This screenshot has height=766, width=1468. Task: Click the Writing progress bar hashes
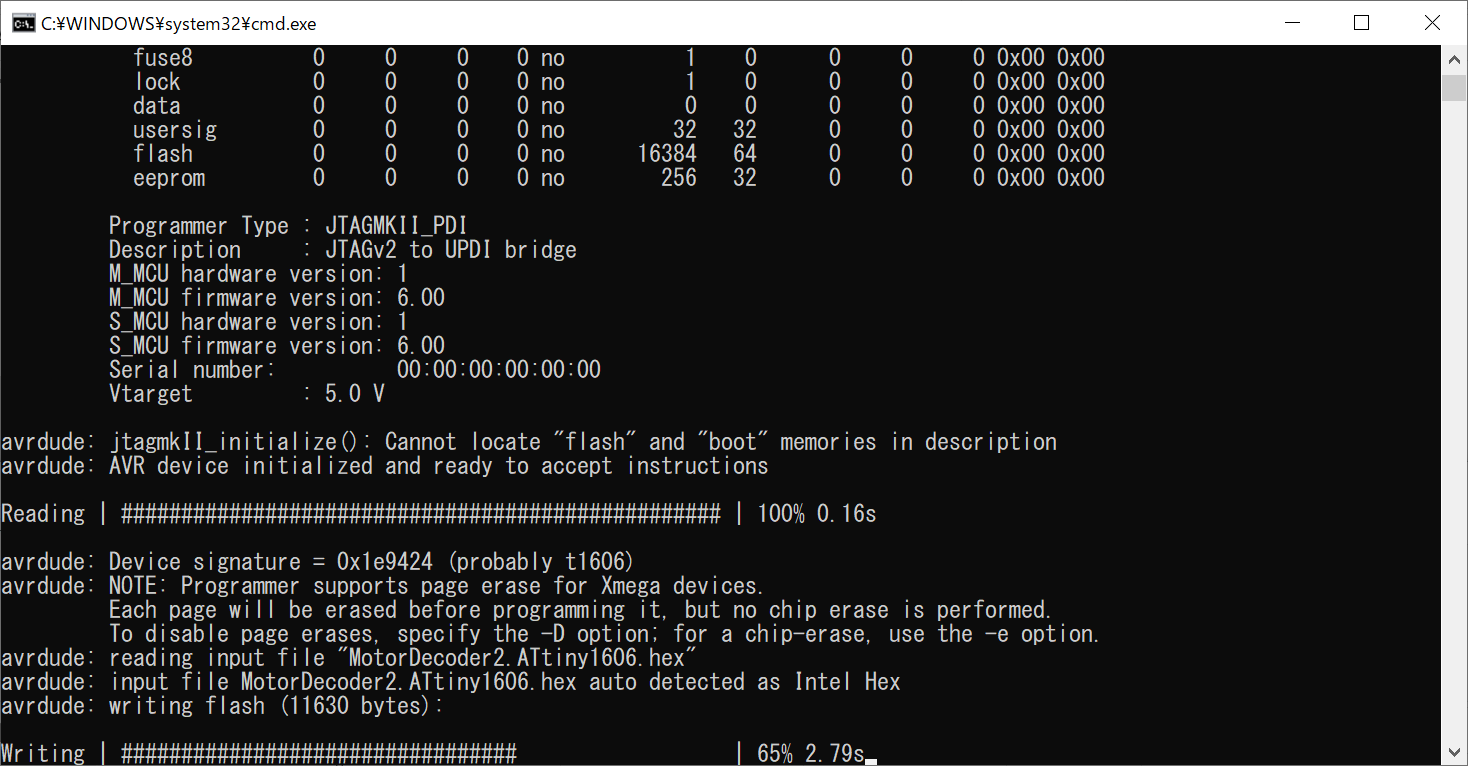tap(318, 754)
